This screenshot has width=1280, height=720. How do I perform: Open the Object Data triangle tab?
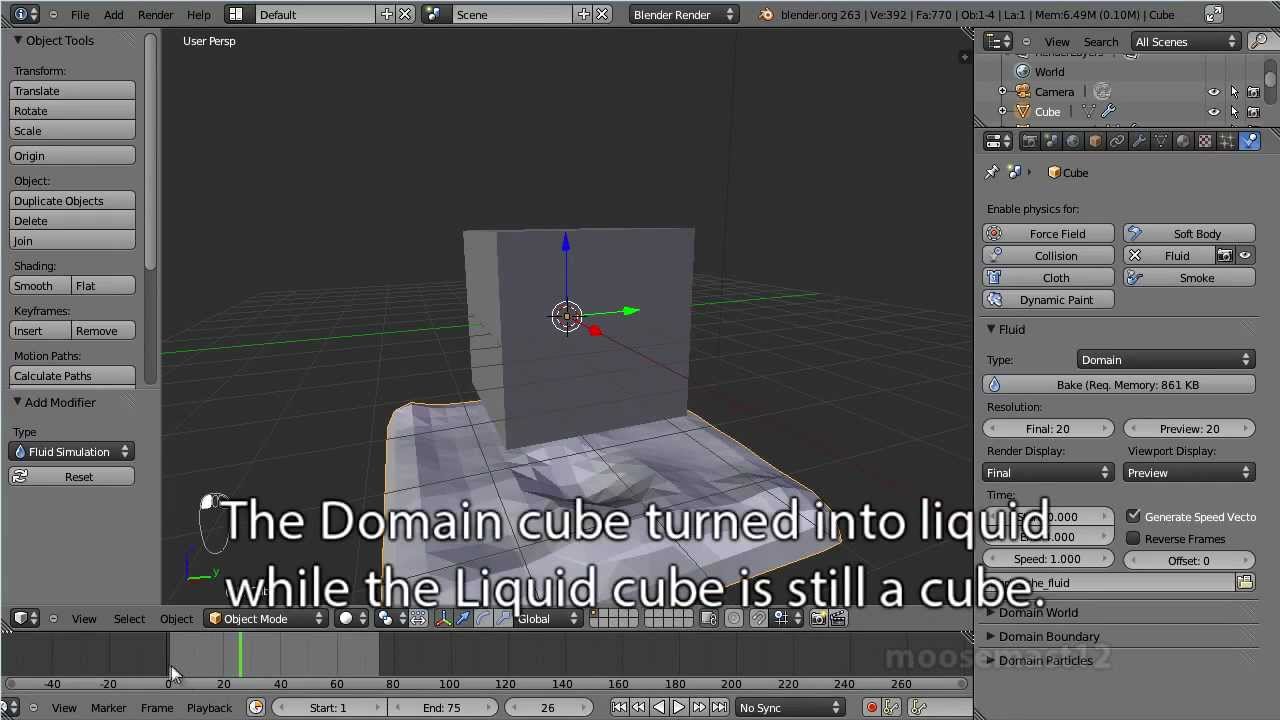click(x=1161, y=141)
